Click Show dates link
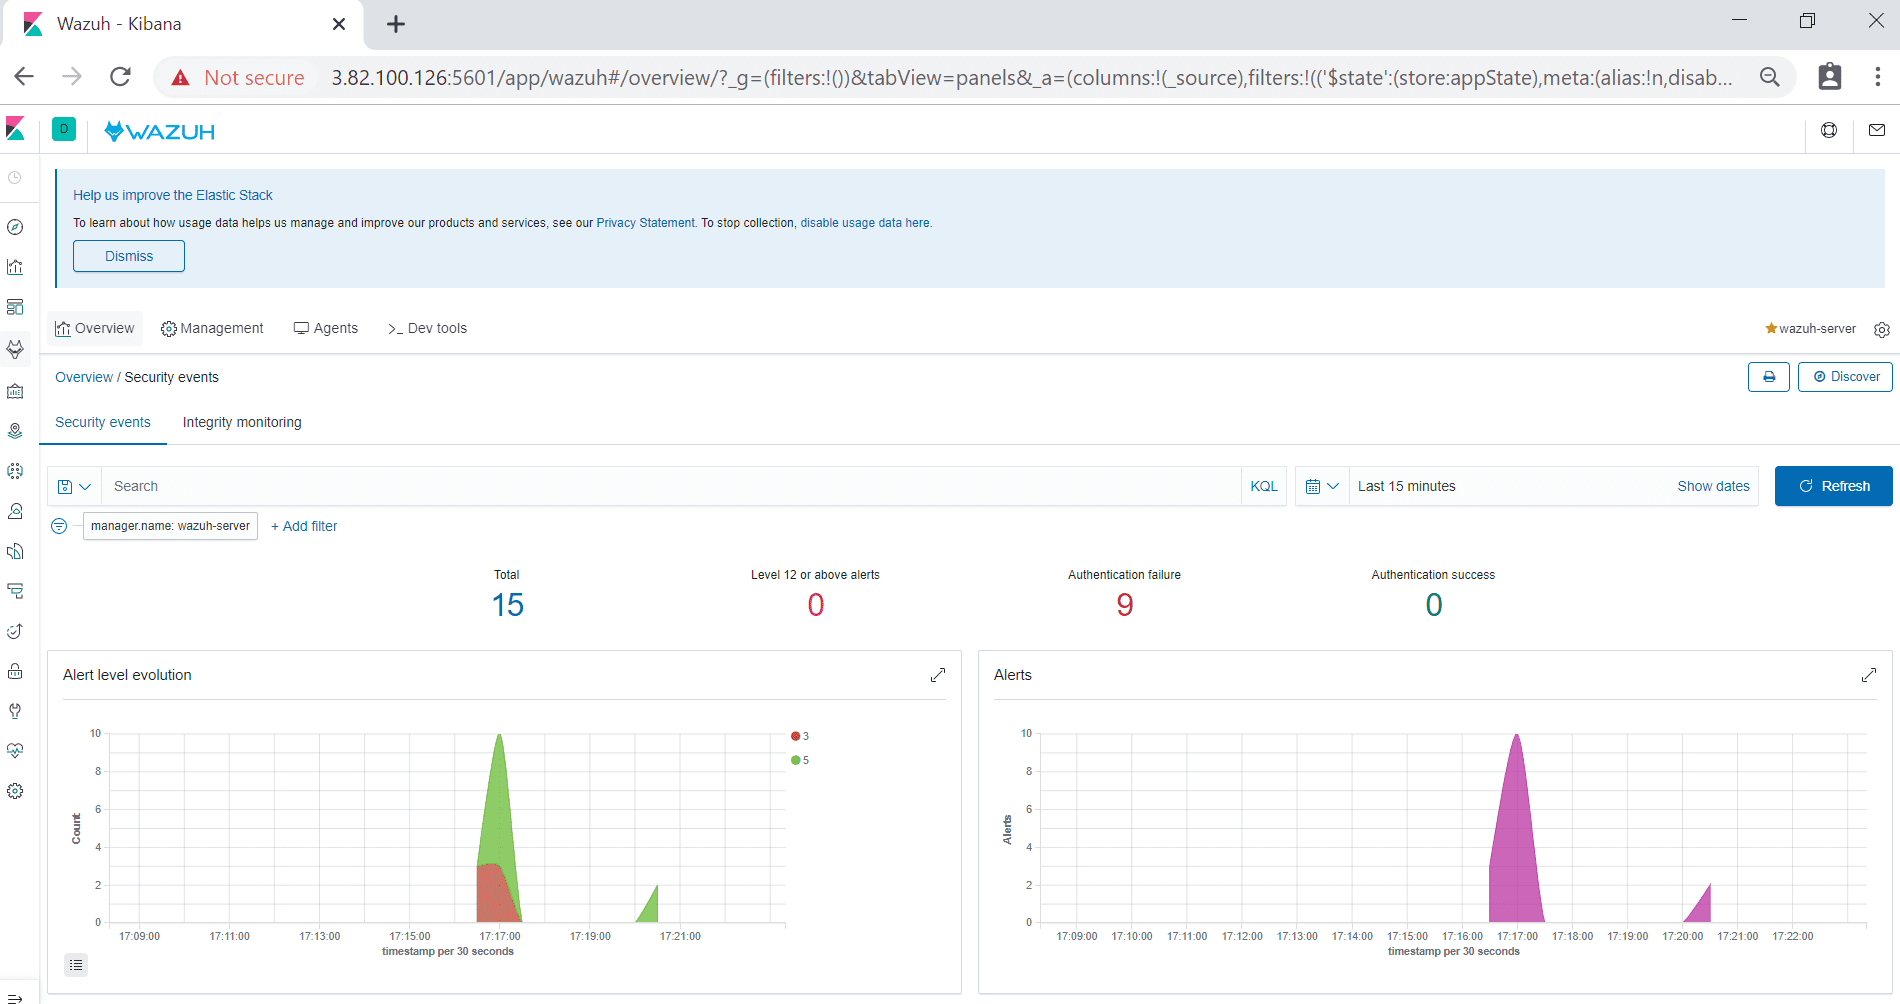1900x1004 pixels. point(1713,486)
